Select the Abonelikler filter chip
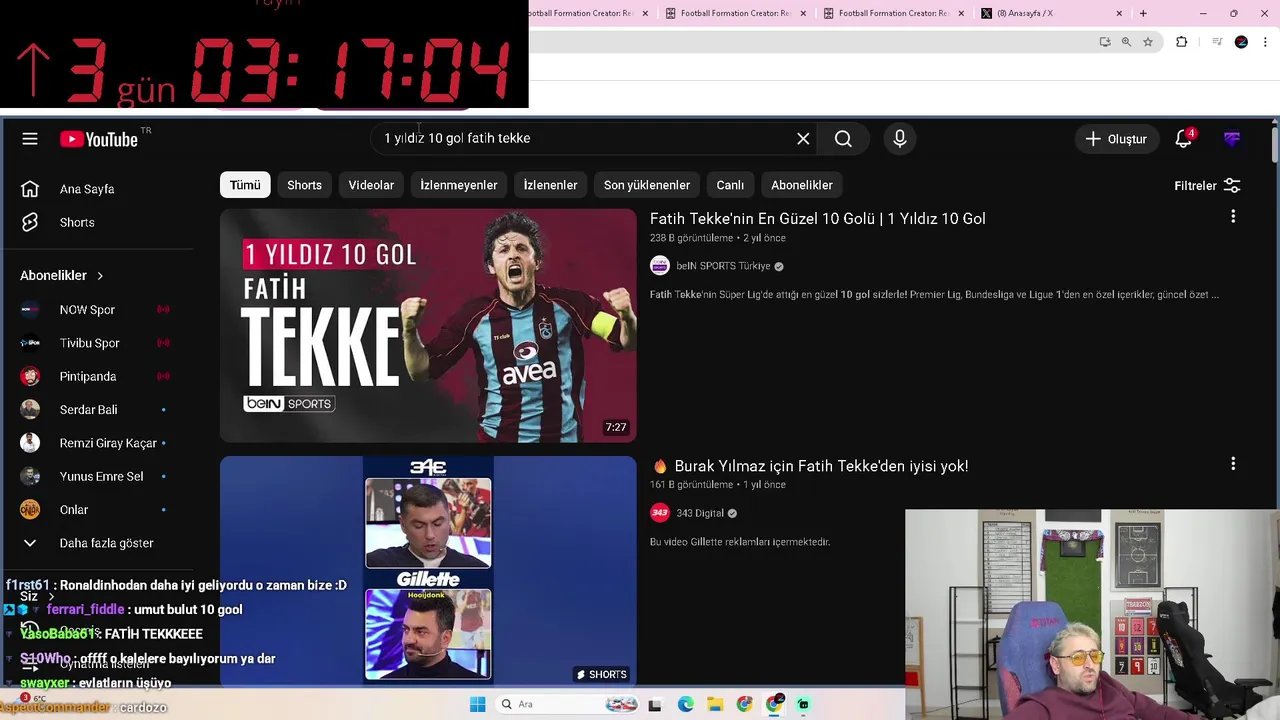 [802, 185]
